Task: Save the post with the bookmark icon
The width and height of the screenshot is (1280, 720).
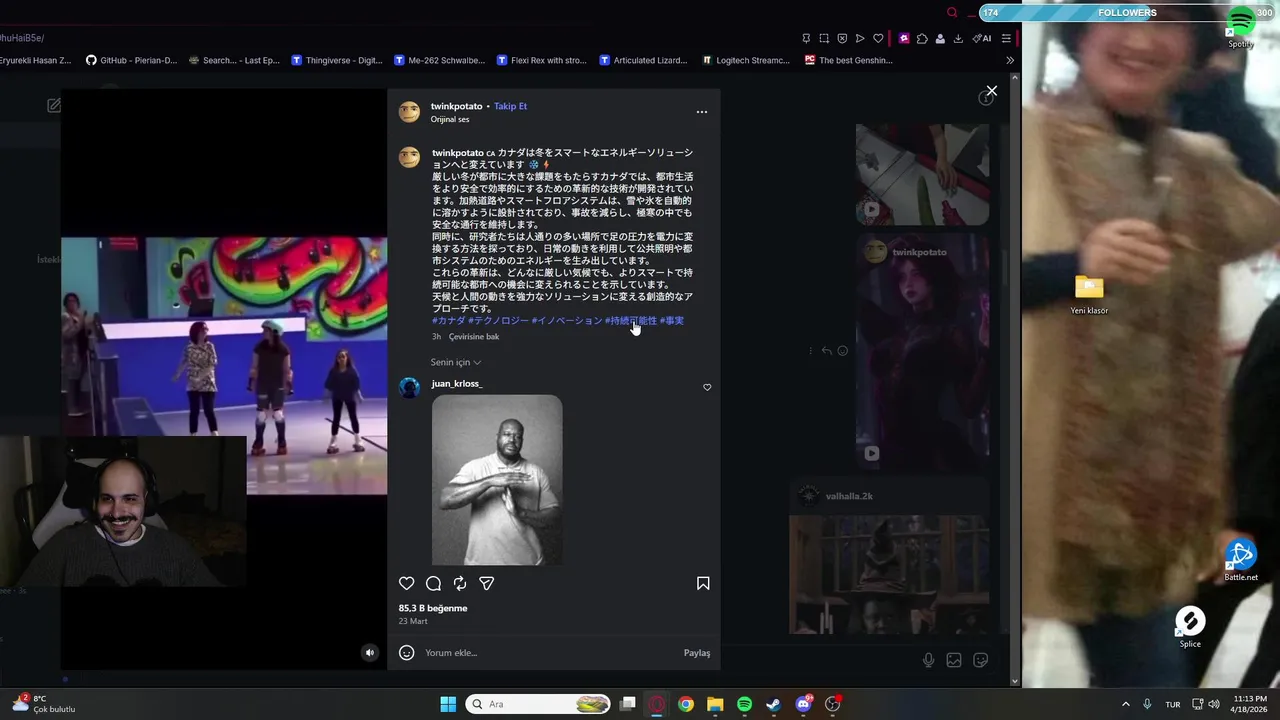Action: point(703,583)
